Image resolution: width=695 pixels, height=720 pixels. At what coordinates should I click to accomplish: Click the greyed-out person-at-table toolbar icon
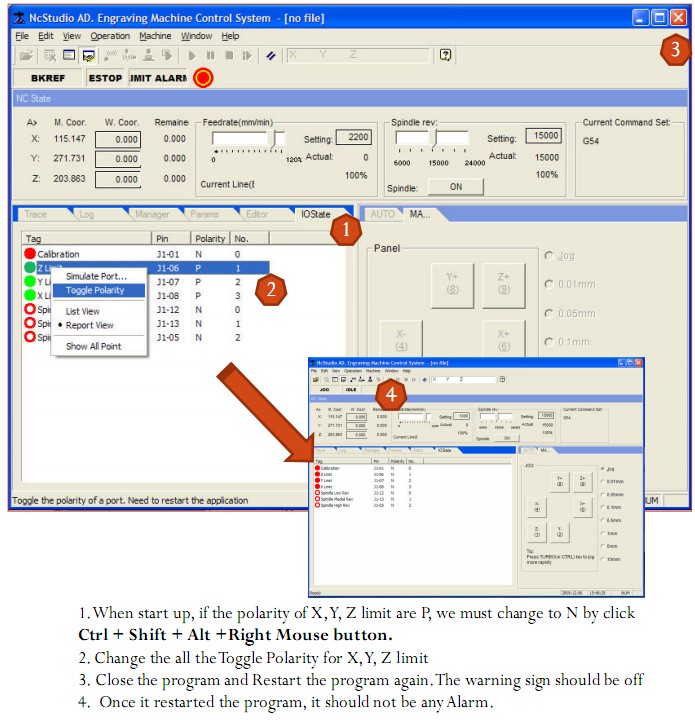pos(148,56)
